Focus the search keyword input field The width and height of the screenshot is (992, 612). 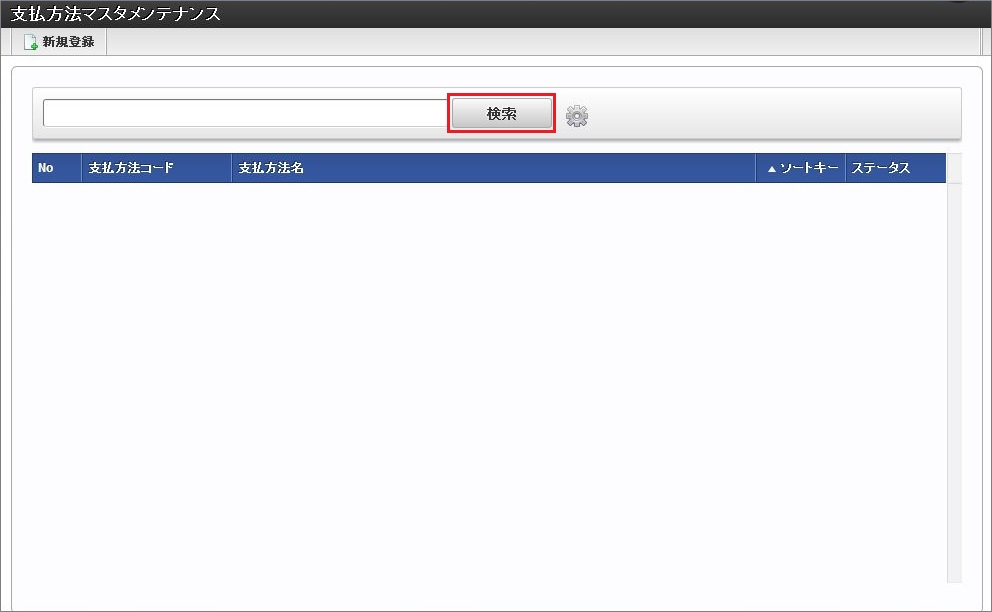point(247,113)
